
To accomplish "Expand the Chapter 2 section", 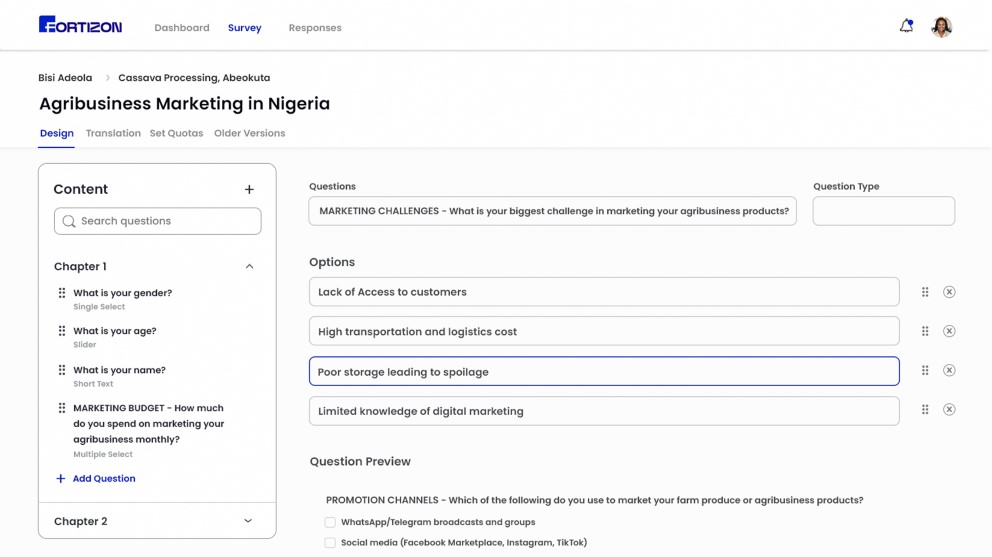I will point(248,521).
